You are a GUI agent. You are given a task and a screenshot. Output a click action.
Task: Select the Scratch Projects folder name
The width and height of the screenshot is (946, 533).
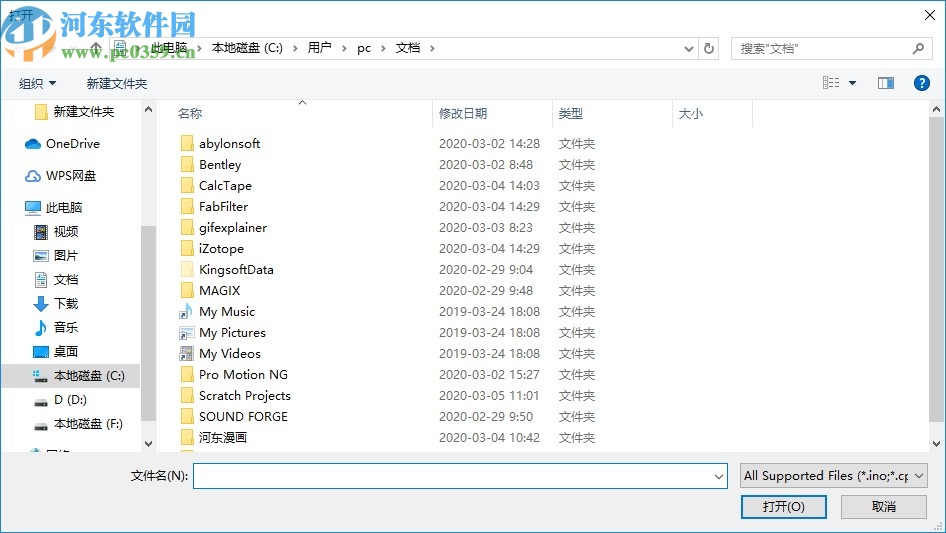[245, 396]
